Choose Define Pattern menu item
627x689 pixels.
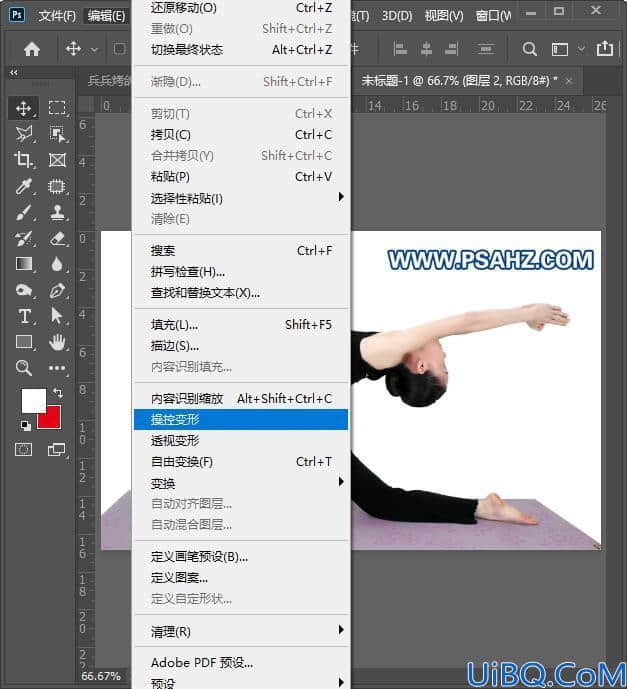click(x=241, y=577)
